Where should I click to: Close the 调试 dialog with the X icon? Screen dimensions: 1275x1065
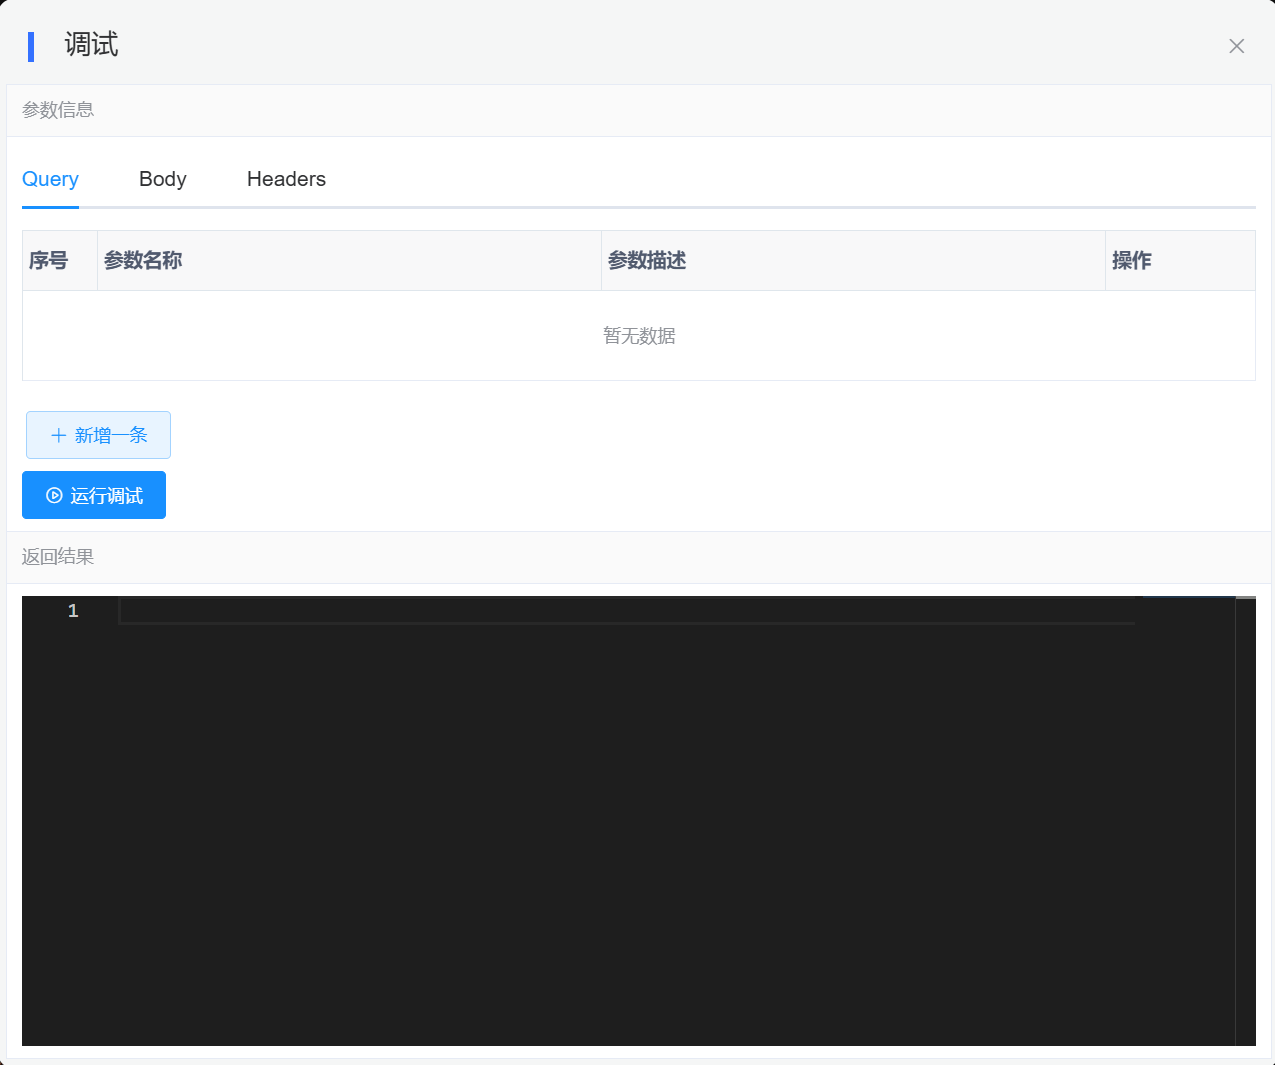tap(1236, 46)
